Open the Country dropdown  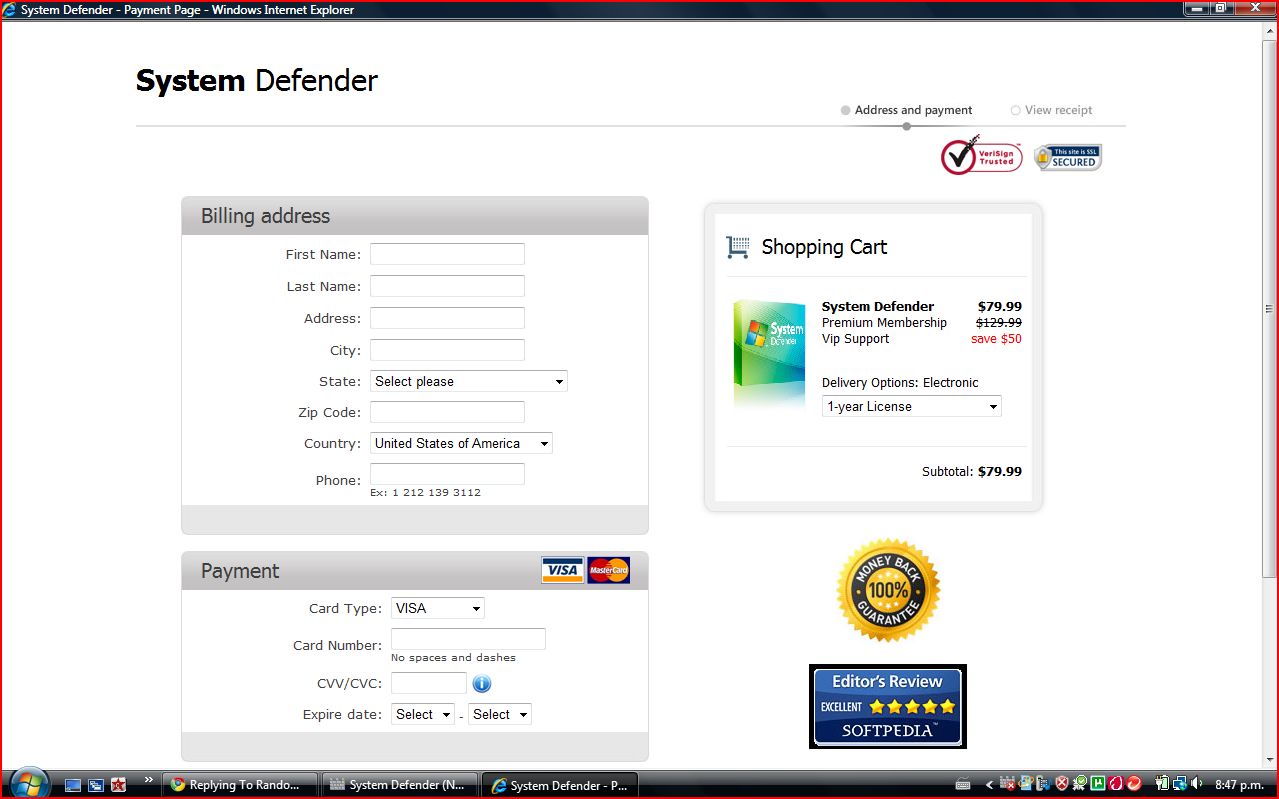[461, 443]
